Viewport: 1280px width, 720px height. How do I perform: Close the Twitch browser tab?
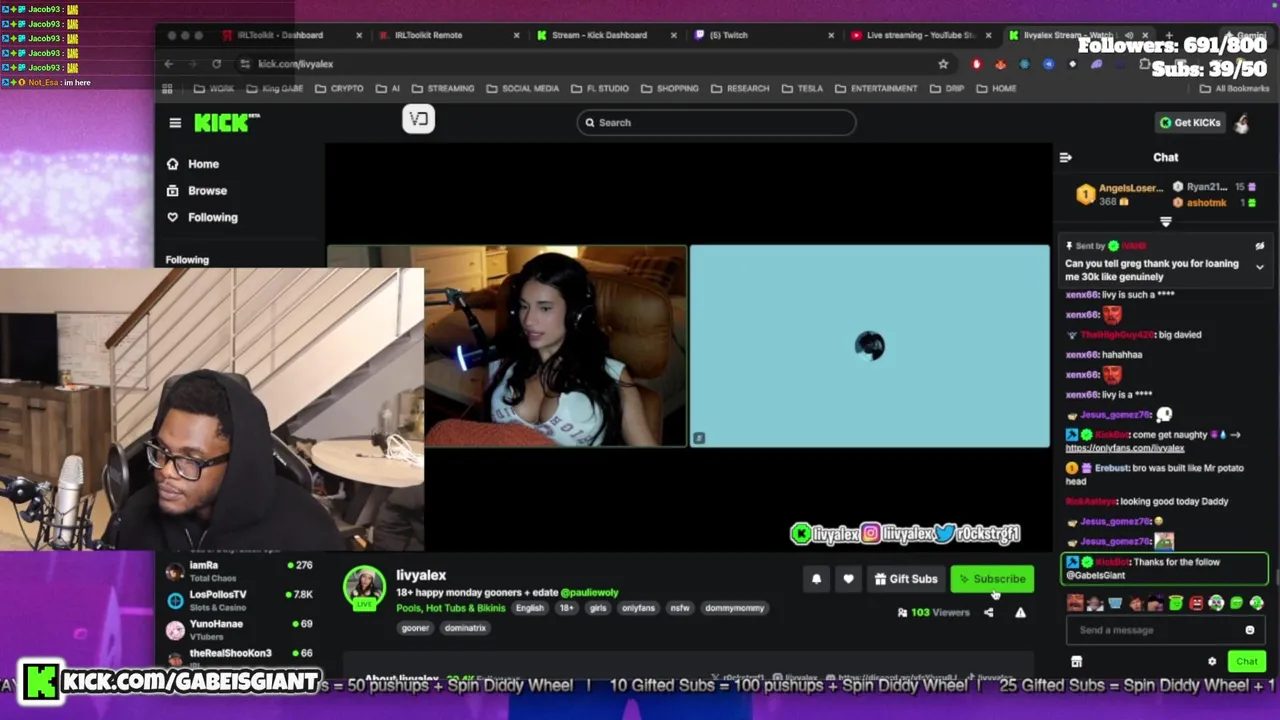pos(831,35)
